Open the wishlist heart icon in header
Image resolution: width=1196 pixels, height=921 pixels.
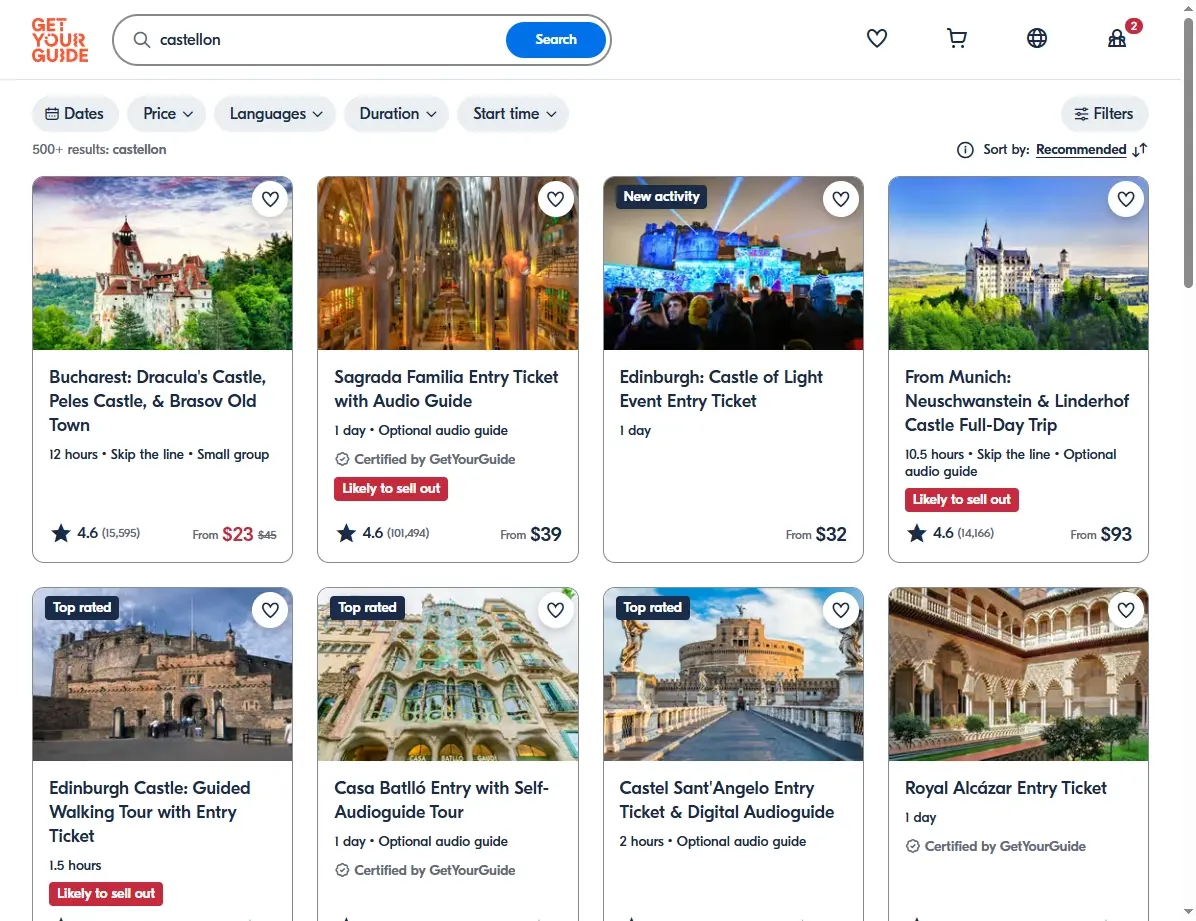point(876,38)
